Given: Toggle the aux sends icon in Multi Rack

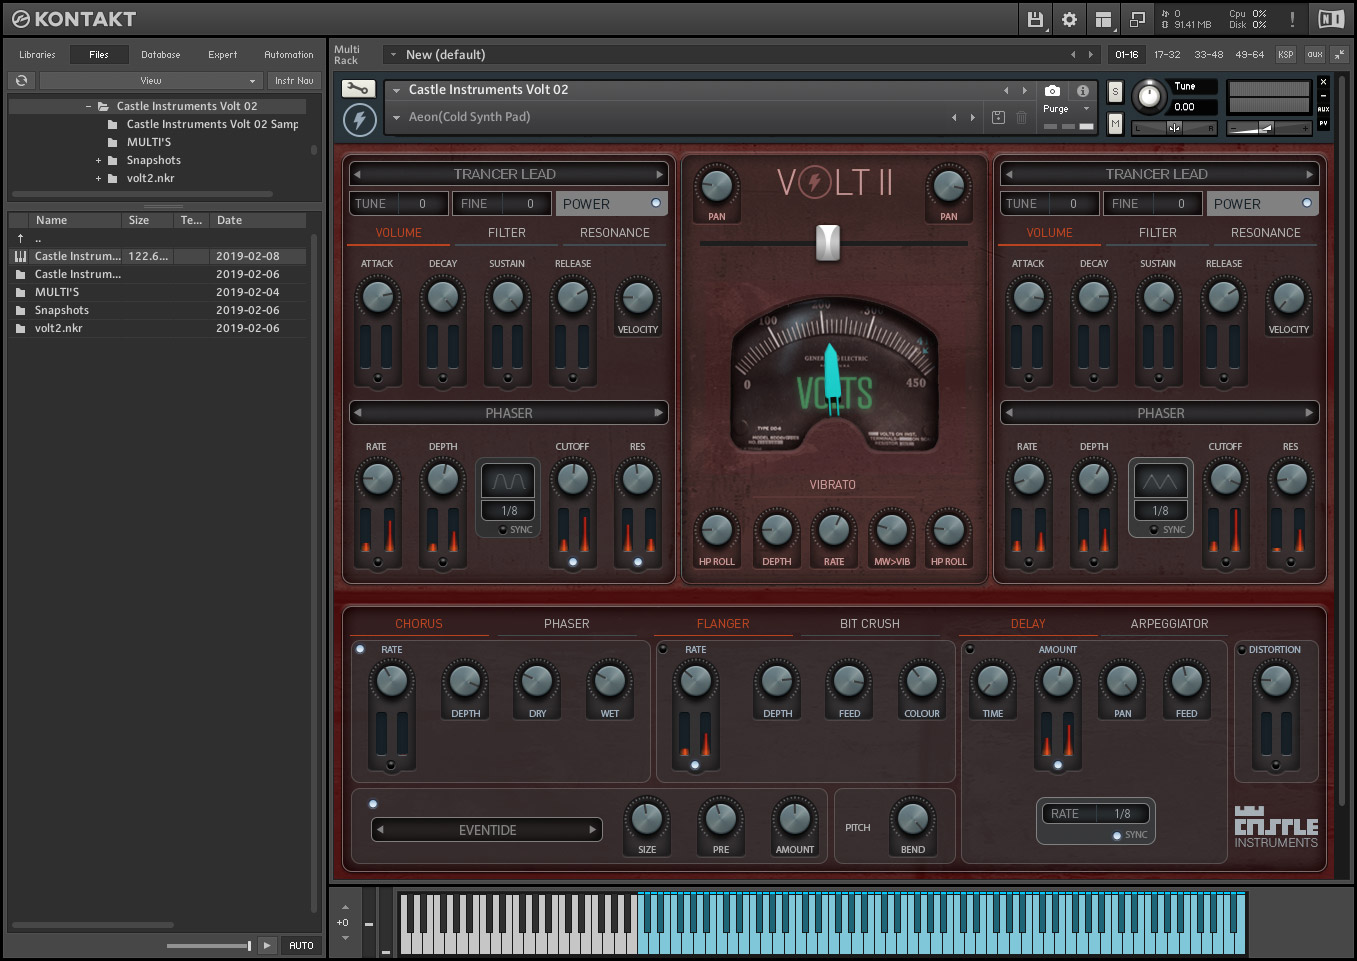Looking at the screenshot, I should [x=1314, y=54].
